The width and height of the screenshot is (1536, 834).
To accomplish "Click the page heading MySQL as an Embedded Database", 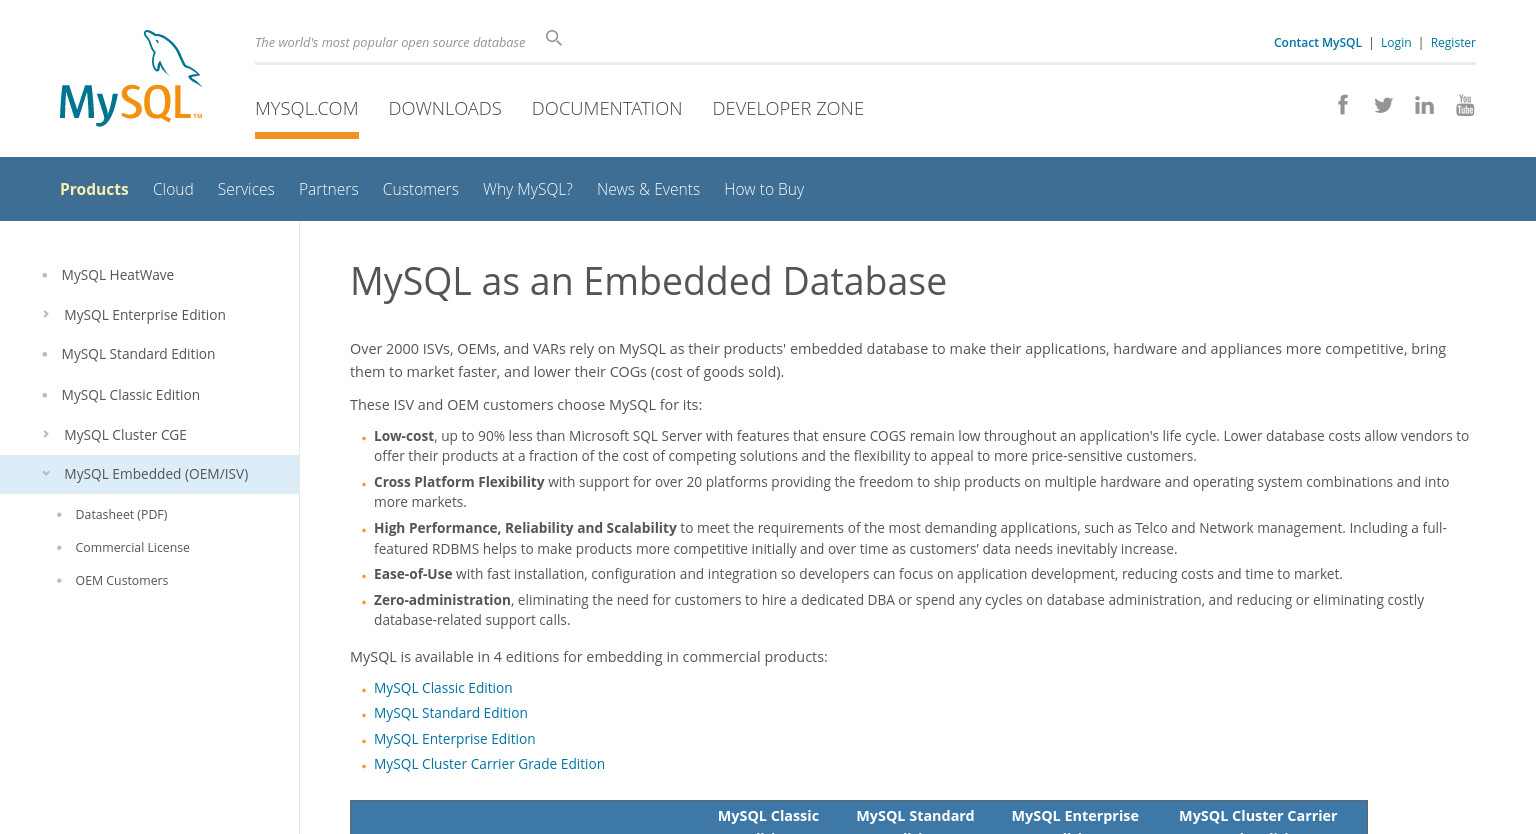I will coord(648,281).
